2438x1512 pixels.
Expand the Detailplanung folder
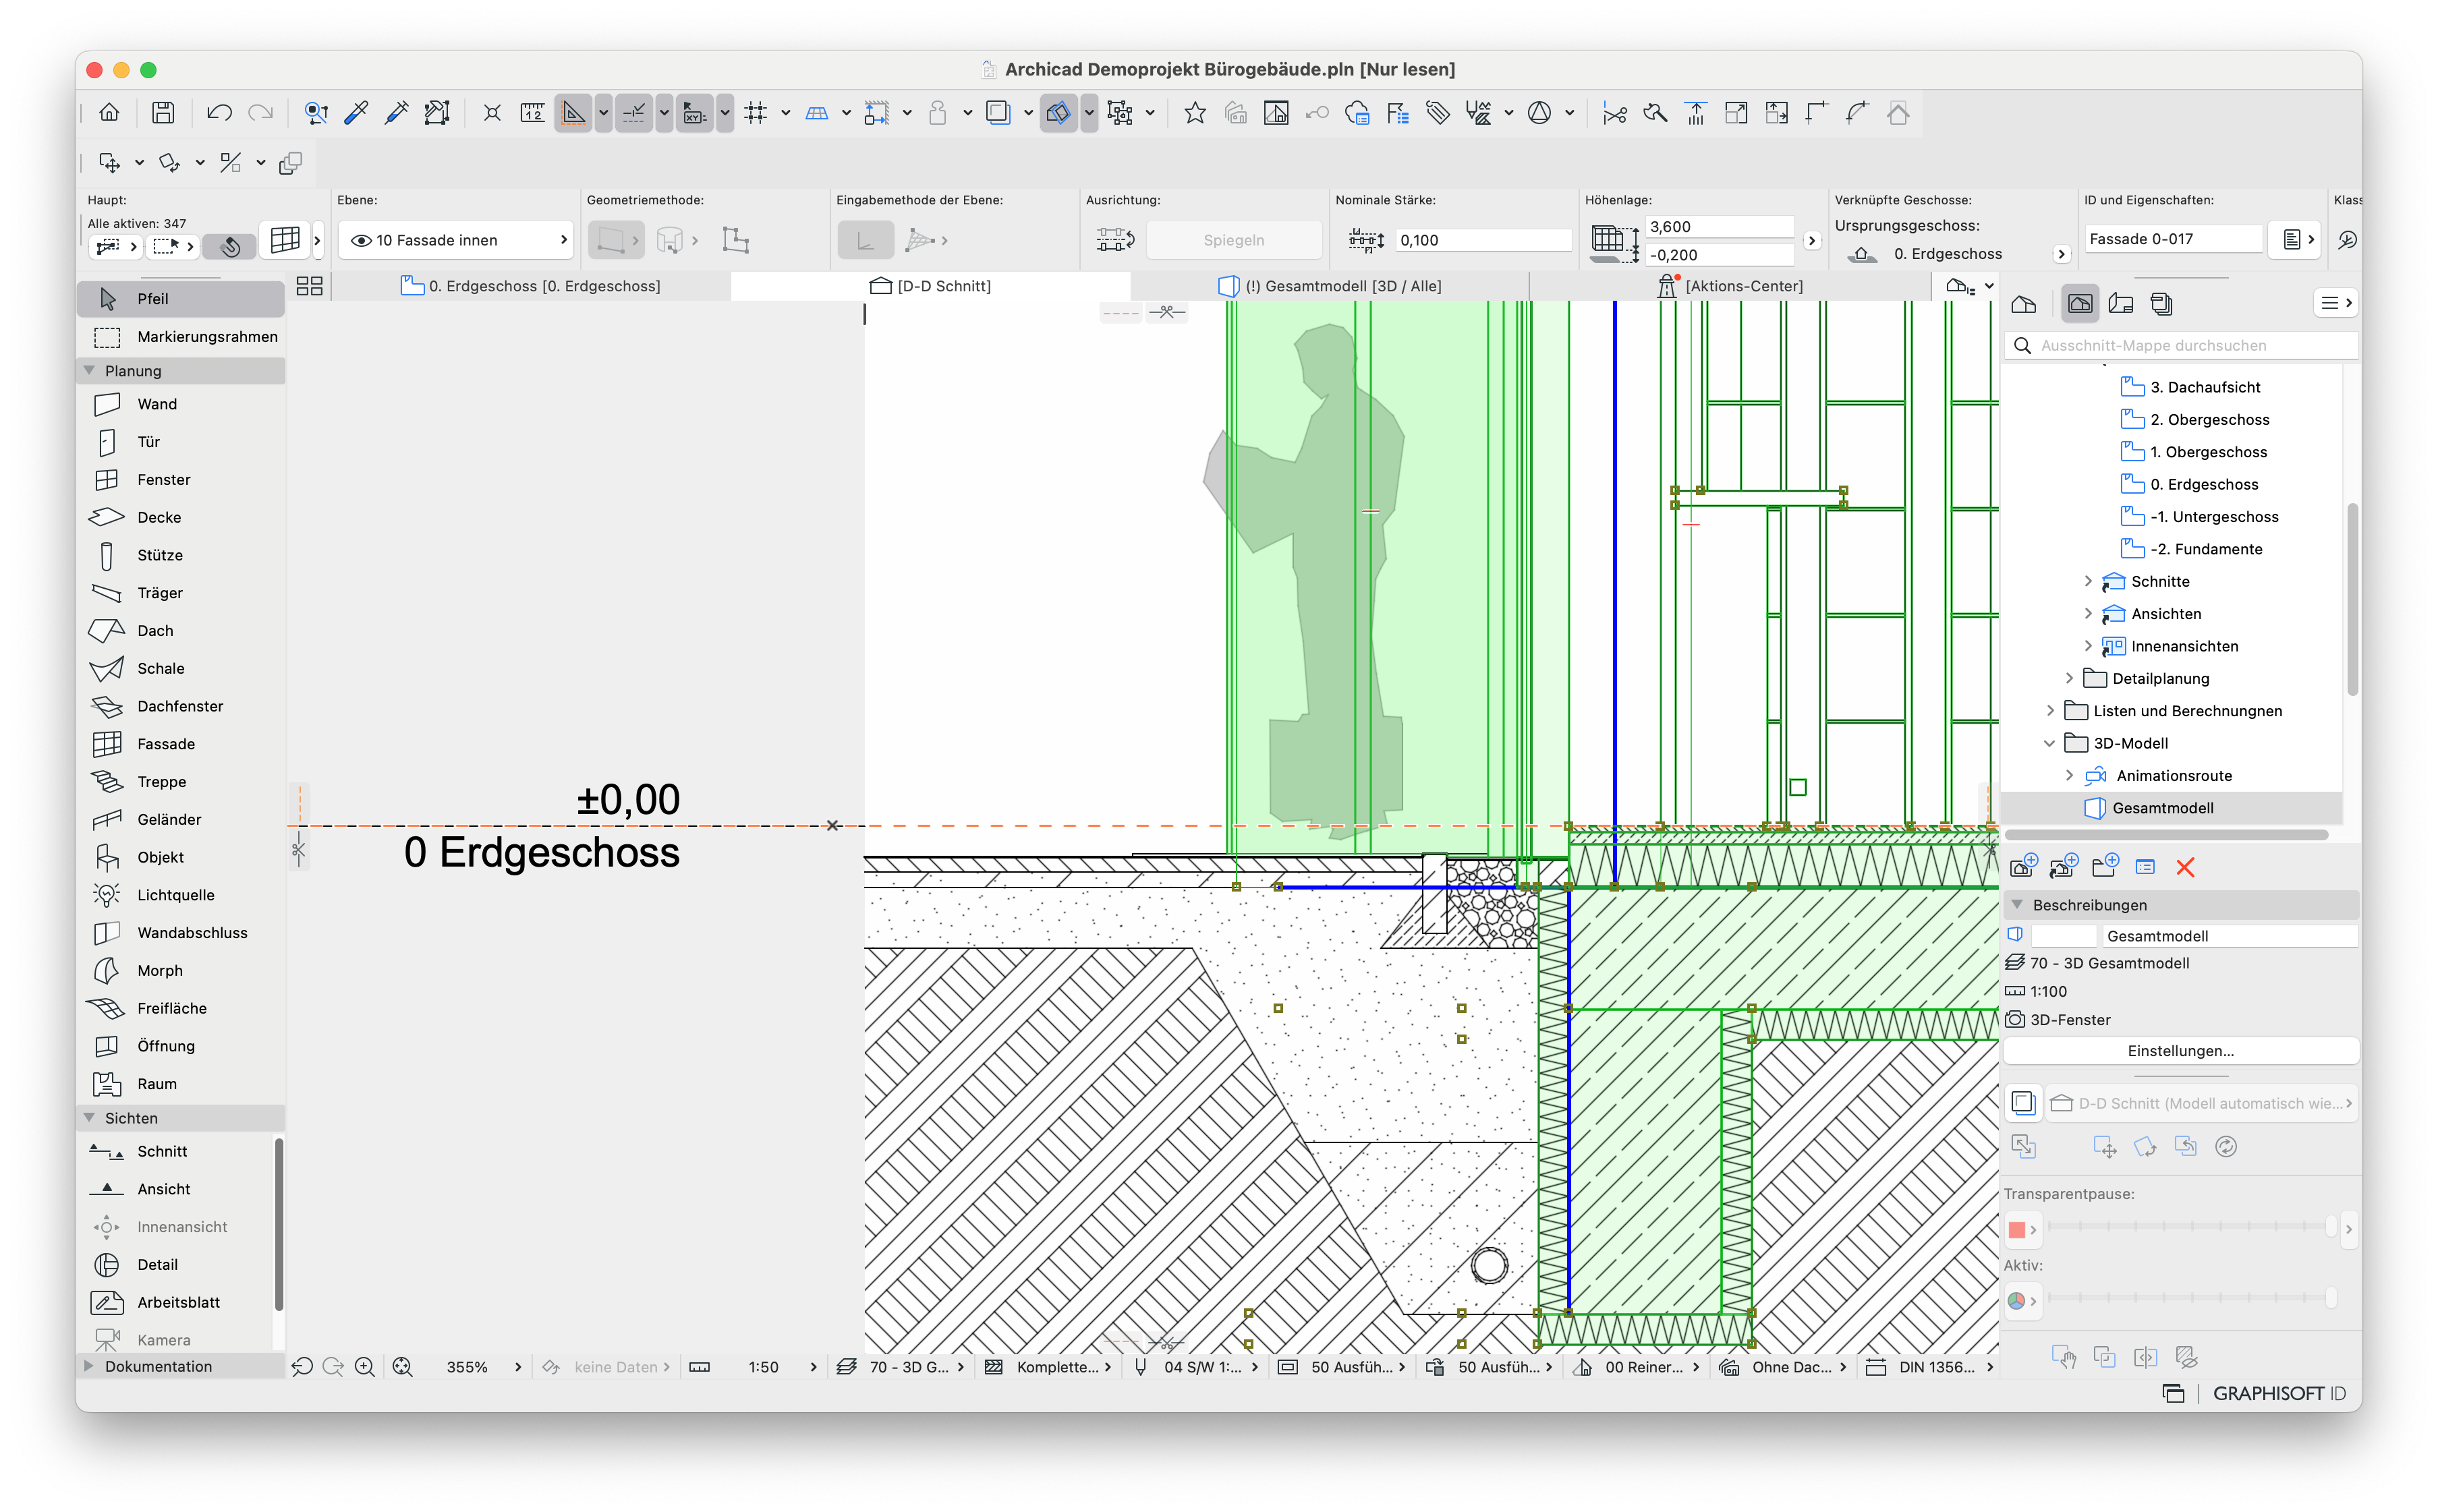click(x=2069, y=678)
